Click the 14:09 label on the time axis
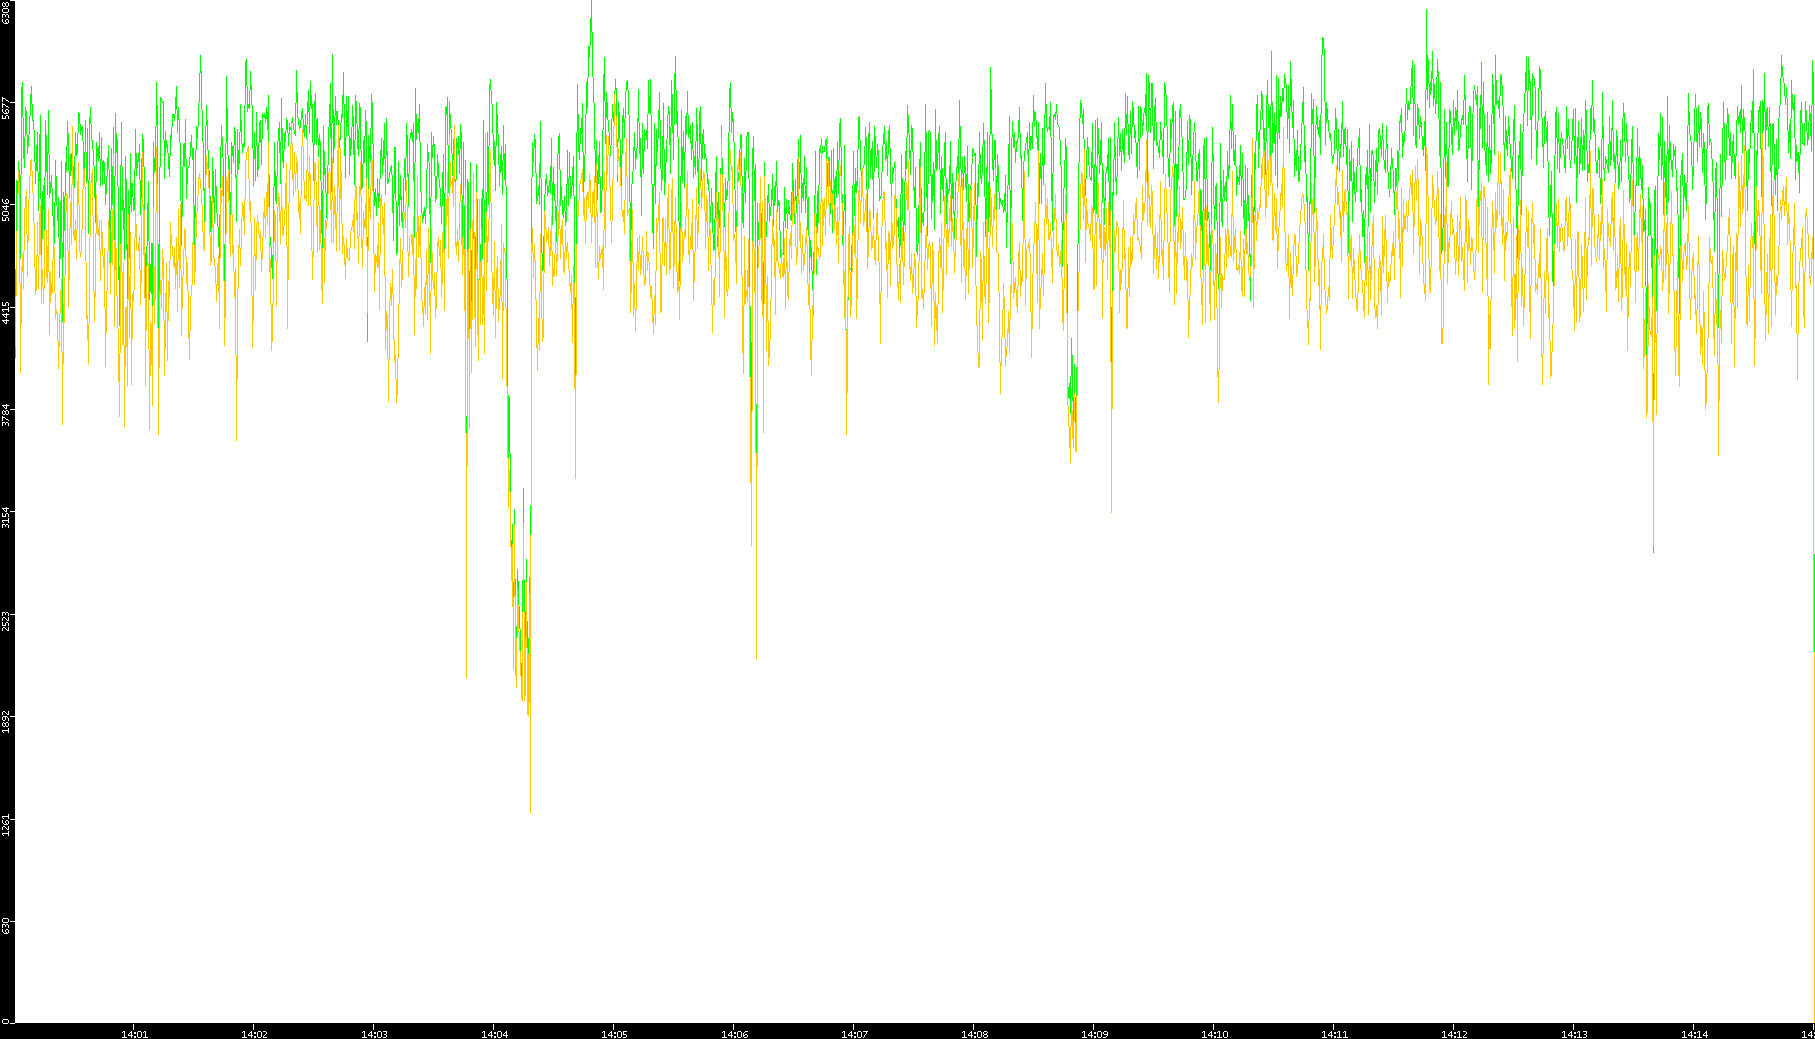 pos(1094,1034)
